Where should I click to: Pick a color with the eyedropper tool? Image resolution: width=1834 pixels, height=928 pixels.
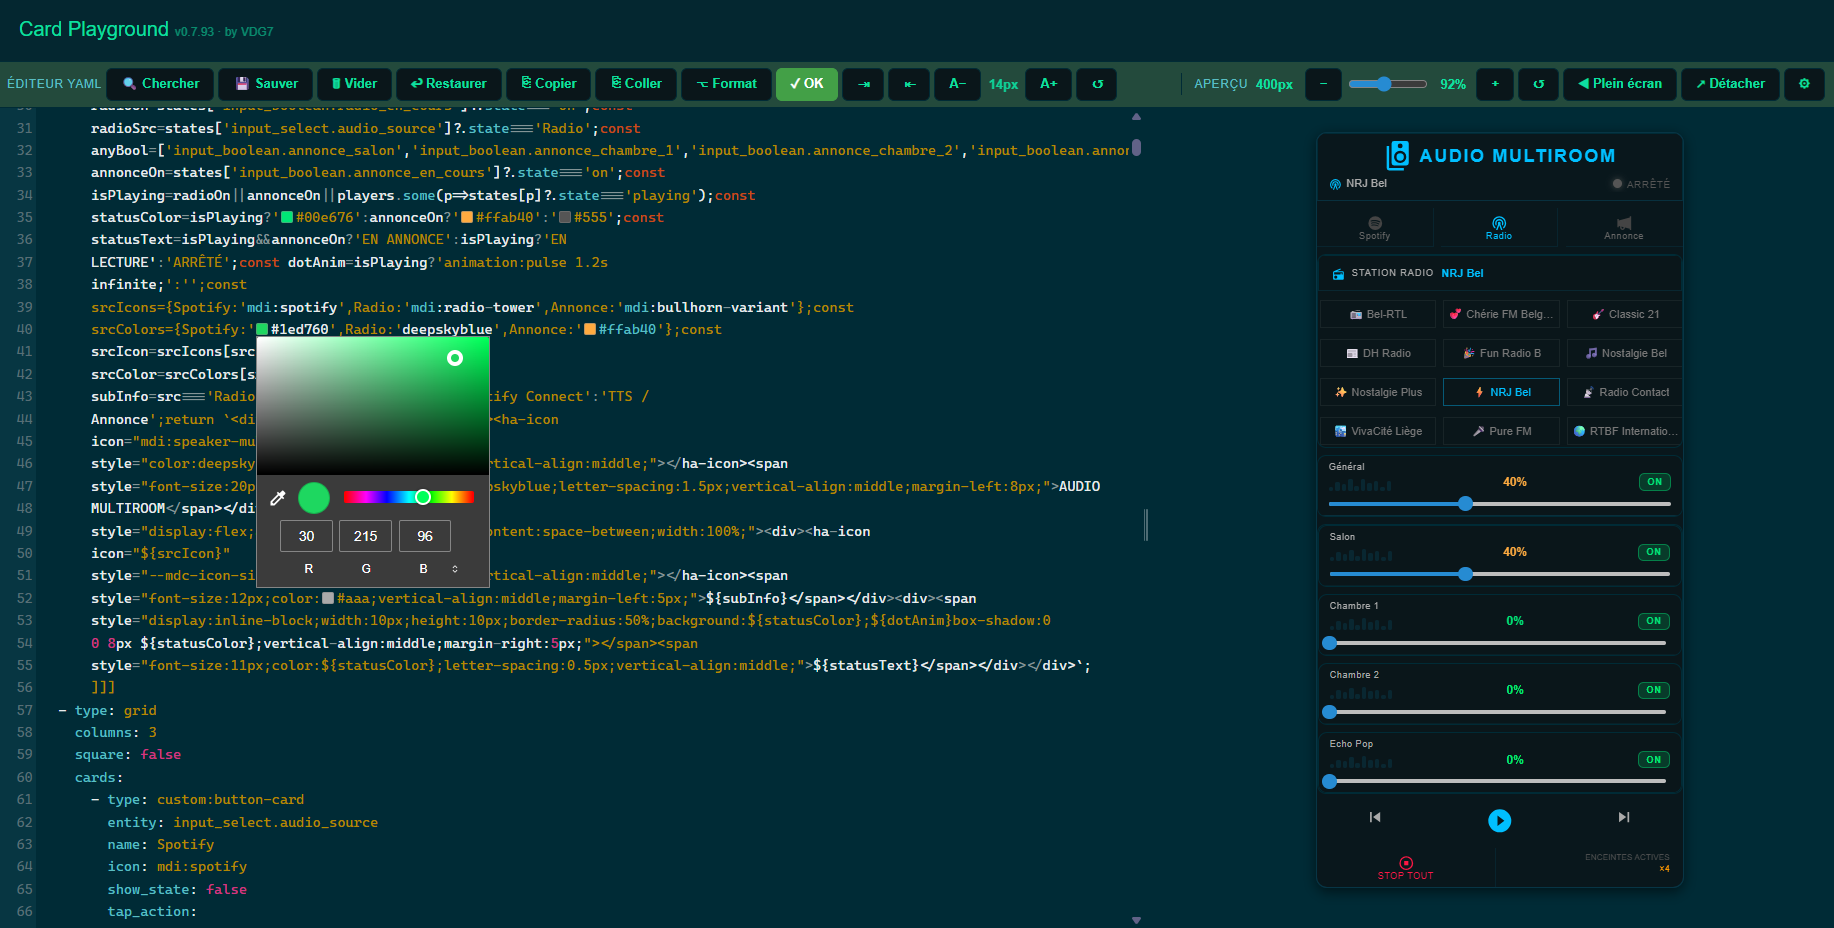[x=278, y=498]
